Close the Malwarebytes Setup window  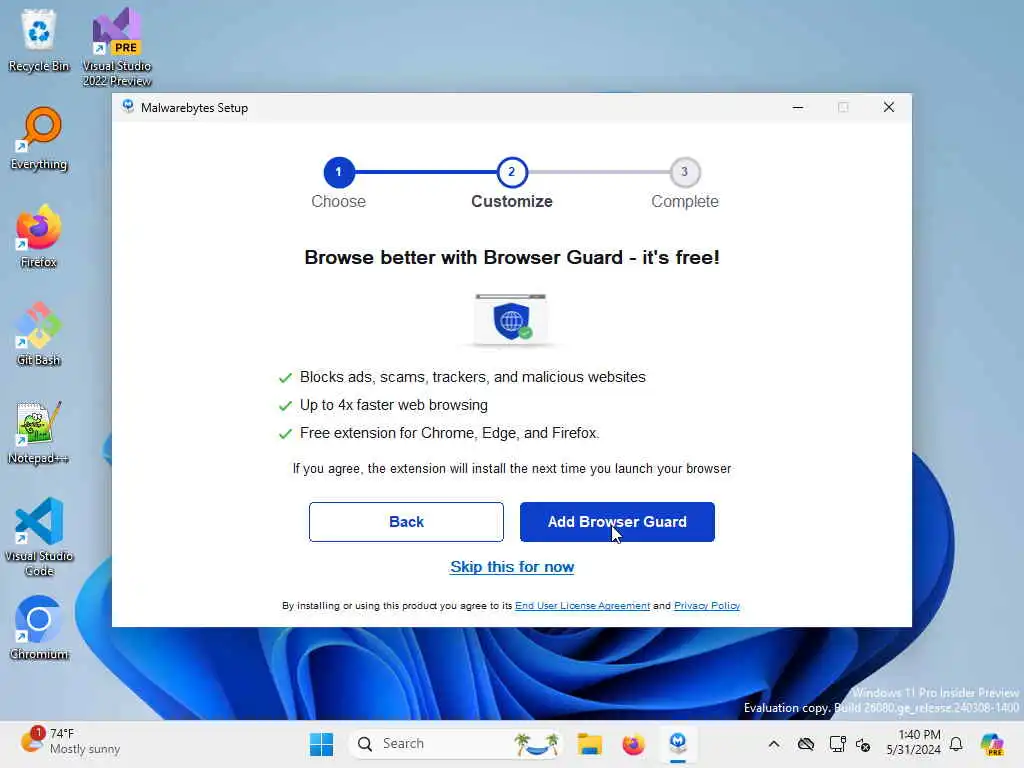(x=889, y=107)
